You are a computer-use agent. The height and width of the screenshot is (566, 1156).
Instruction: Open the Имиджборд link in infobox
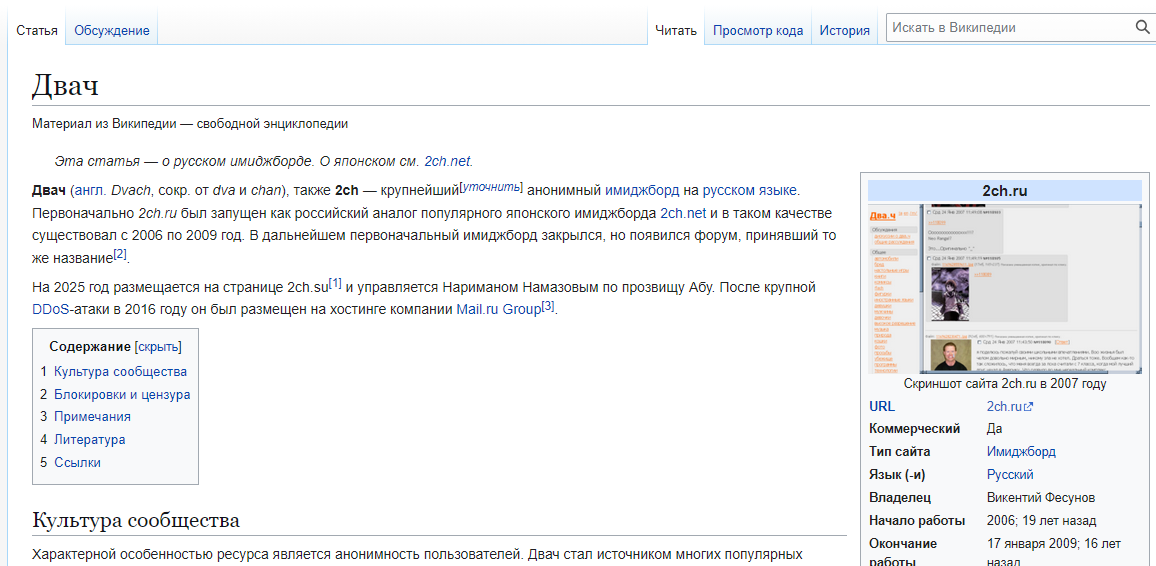pos(1021,452)
